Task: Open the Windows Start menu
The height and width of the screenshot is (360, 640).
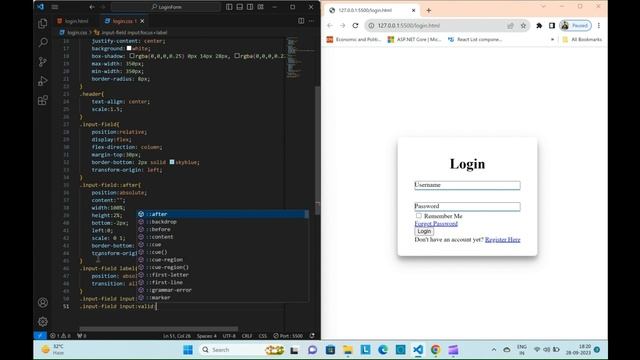Action: coord(188,350)
